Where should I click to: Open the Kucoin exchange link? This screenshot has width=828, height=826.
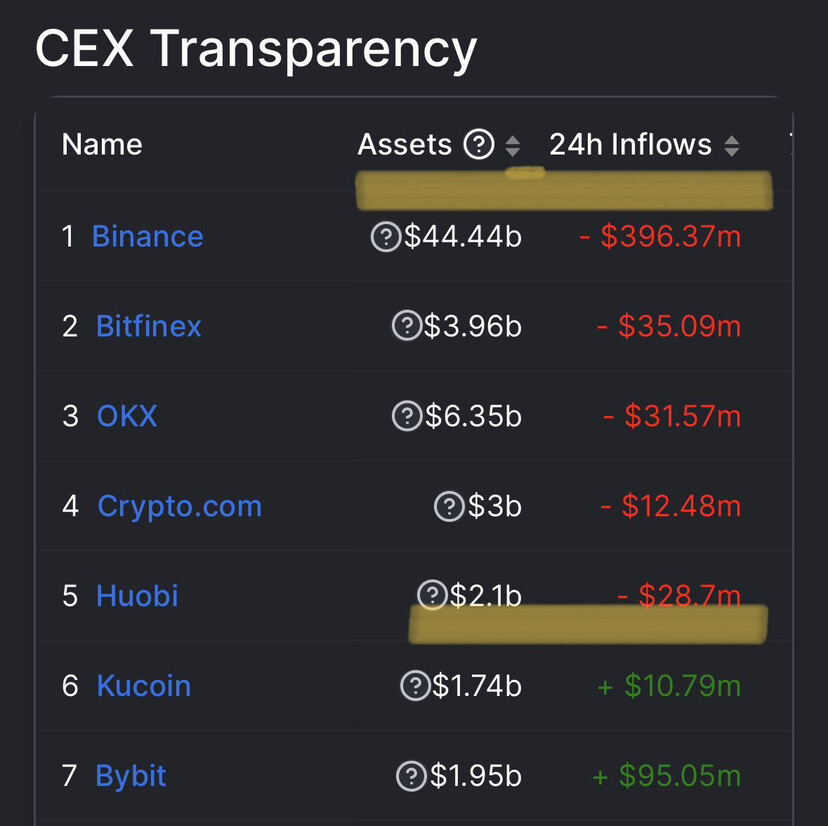143,686
